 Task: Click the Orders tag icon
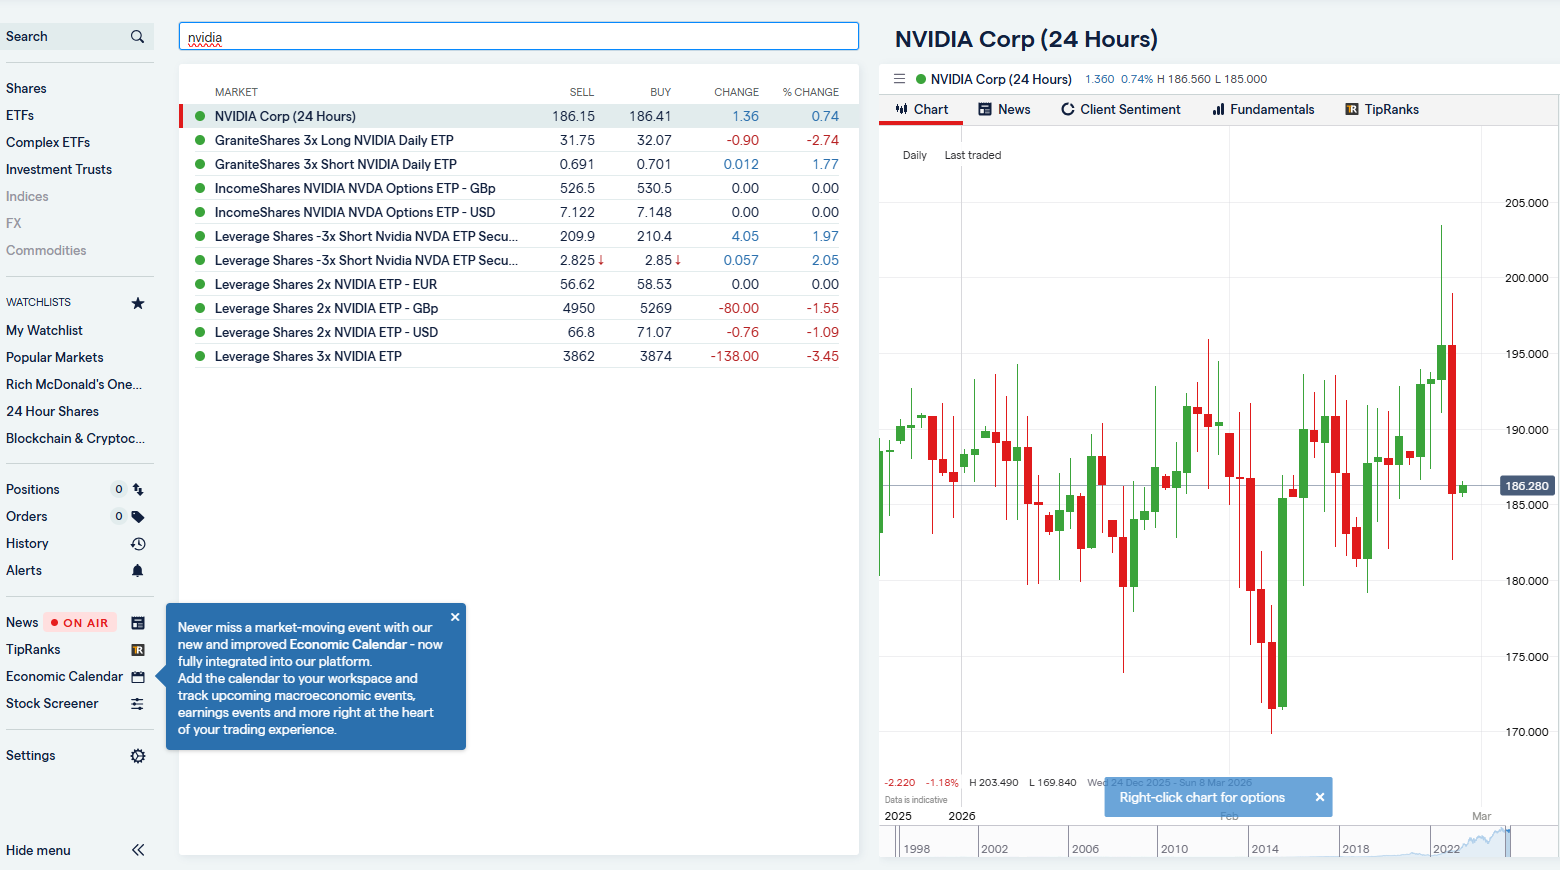(138, 516)
